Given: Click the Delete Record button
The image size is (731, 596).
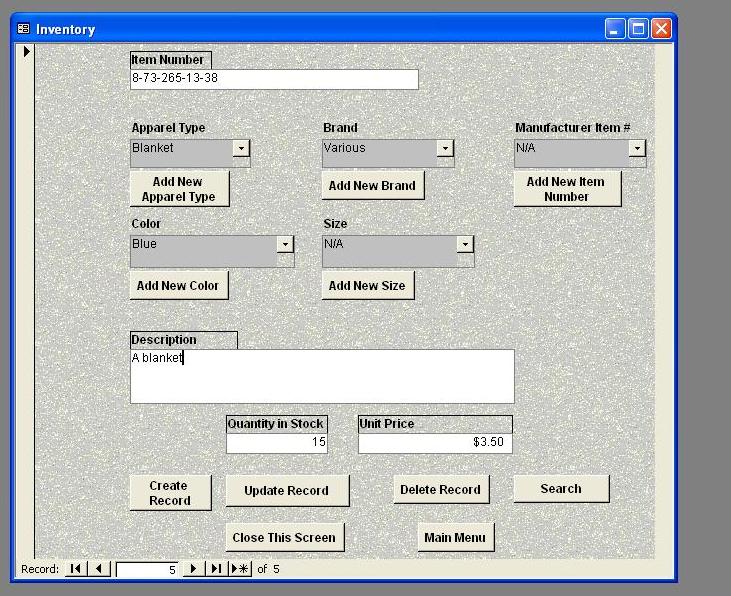Looking at the screenshot, I should (x=440, y=490).
